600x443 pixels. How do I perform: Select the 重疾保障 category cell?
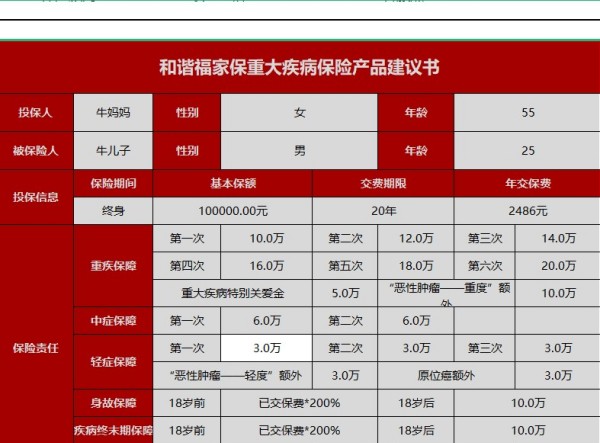pyautogui.click(x=113, y=265)
